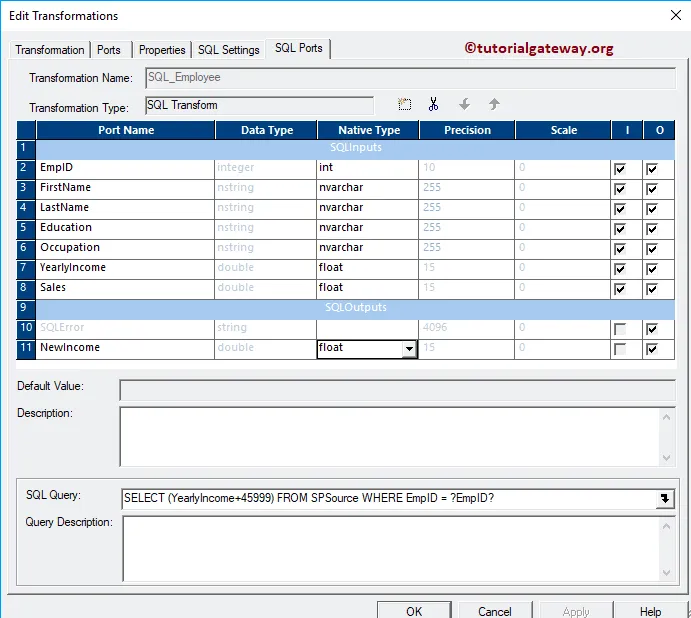This screenshot has width=691, height=618.
Task: Move port up with up arrow icon
Action: [x=494, y=104]
